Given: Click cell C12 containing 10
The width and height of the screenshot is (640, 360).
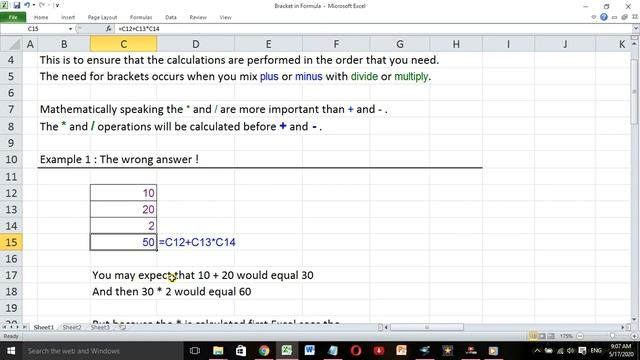Looking at the screenshot, I should [x=123, y=193].
